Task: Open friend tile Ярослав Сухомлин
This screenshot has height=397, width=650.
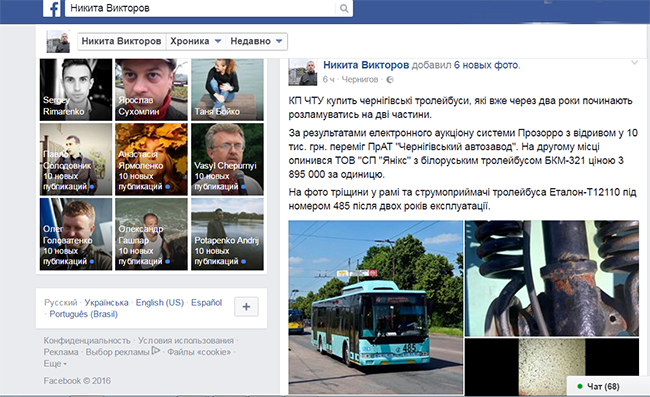Action: point(151,90)
